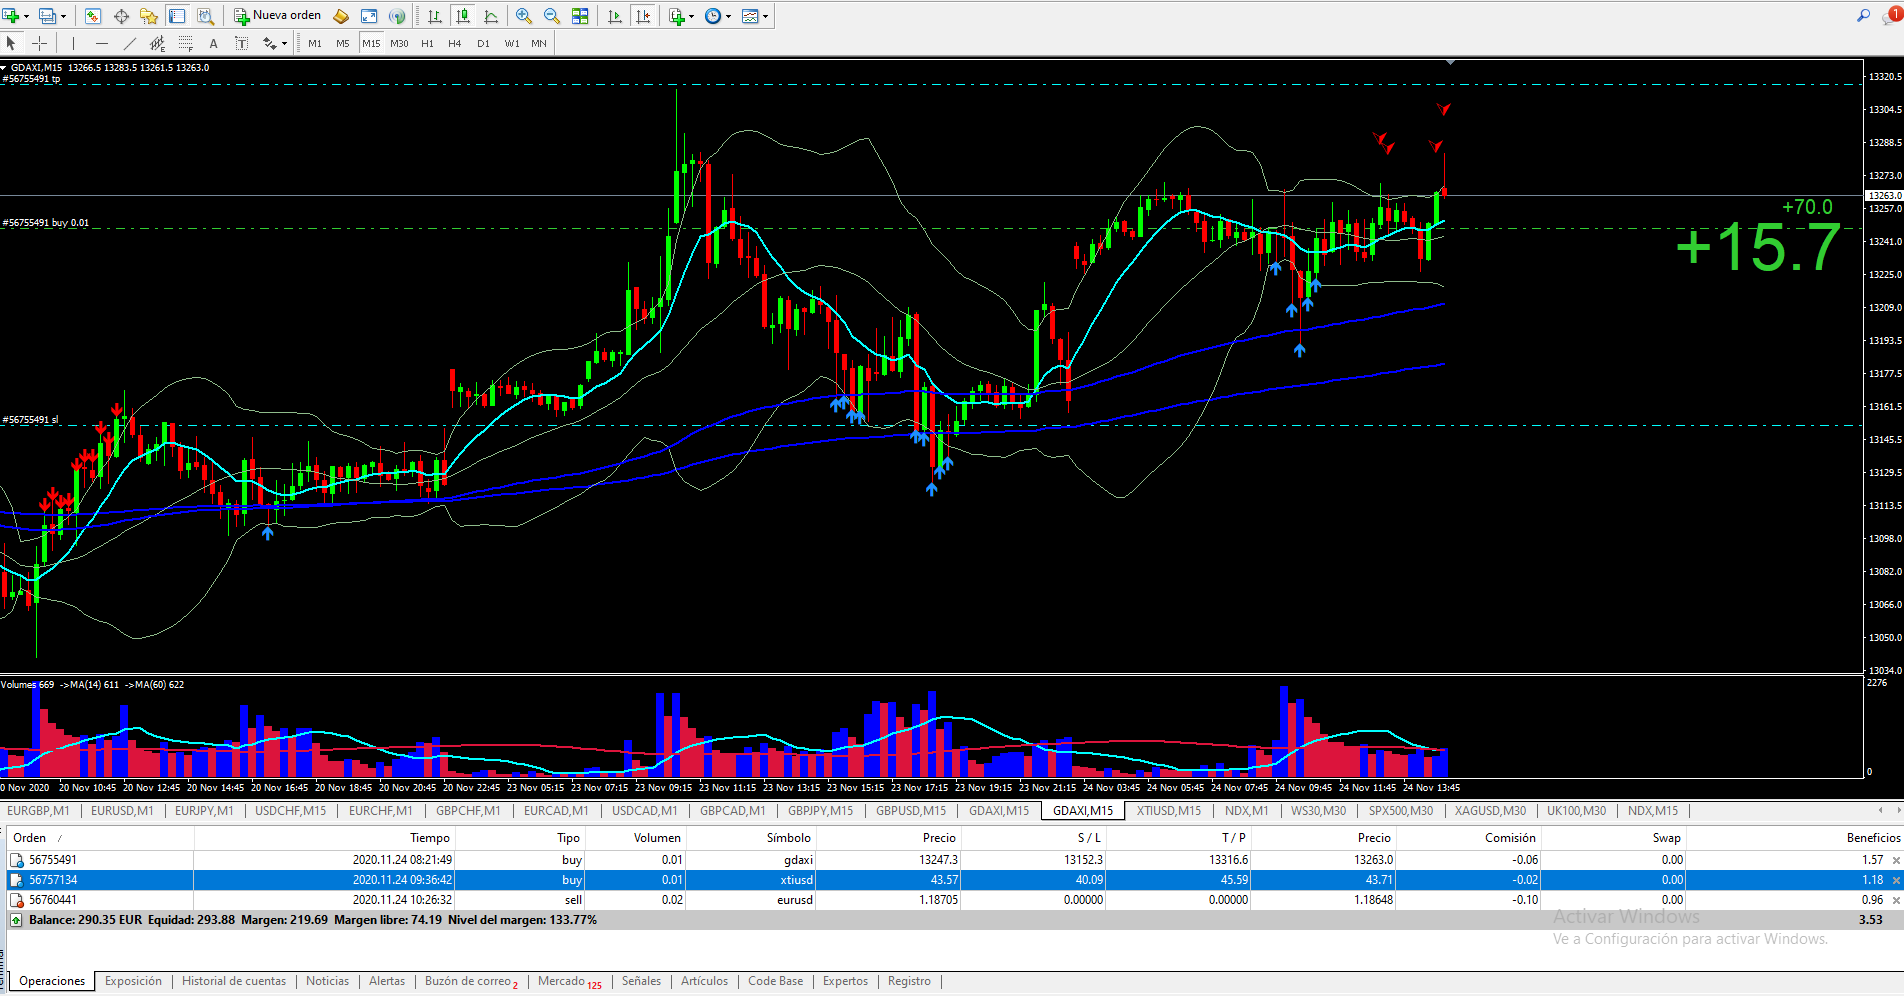Open the GDAXI,M15 chart menu triangle

[x=4, y=68]
